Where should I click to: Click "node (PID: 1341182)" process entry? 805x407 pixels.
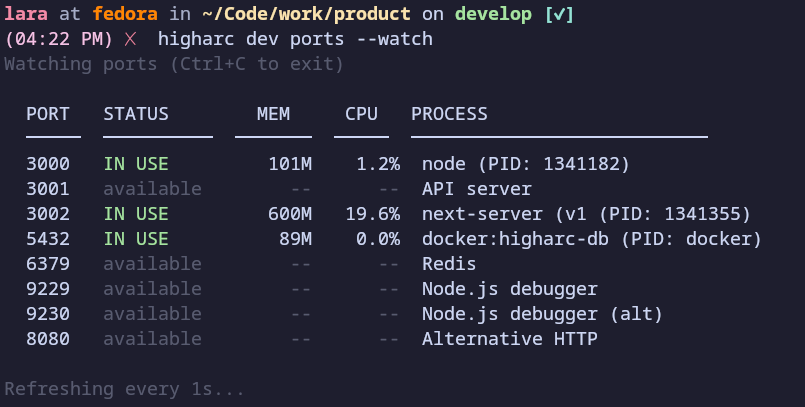click(x=526, y=164)
